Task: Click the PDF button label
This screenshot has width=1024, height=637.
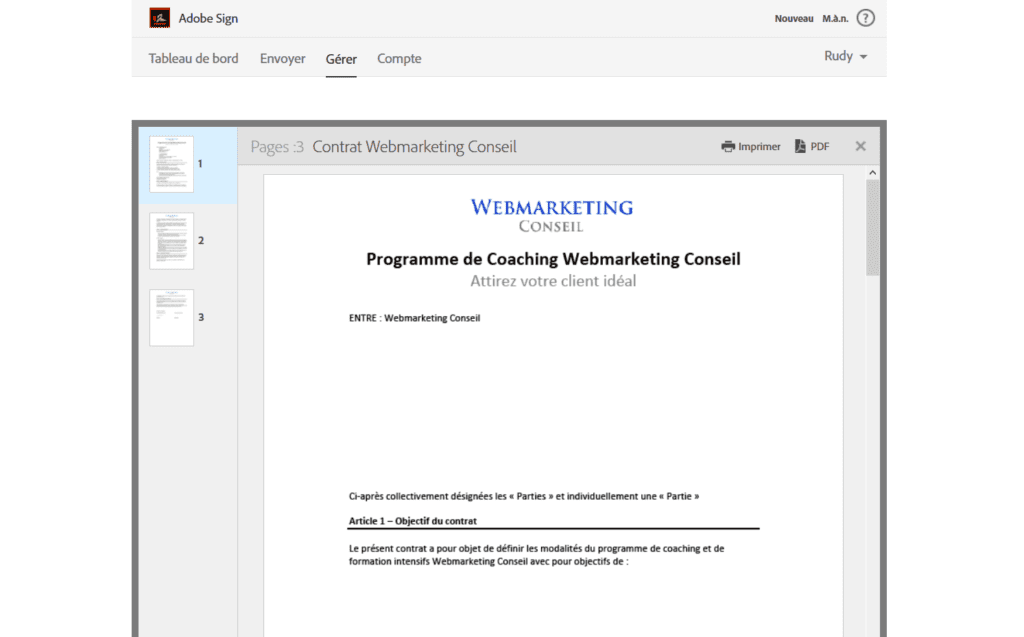Action: (x=820, y=146)
